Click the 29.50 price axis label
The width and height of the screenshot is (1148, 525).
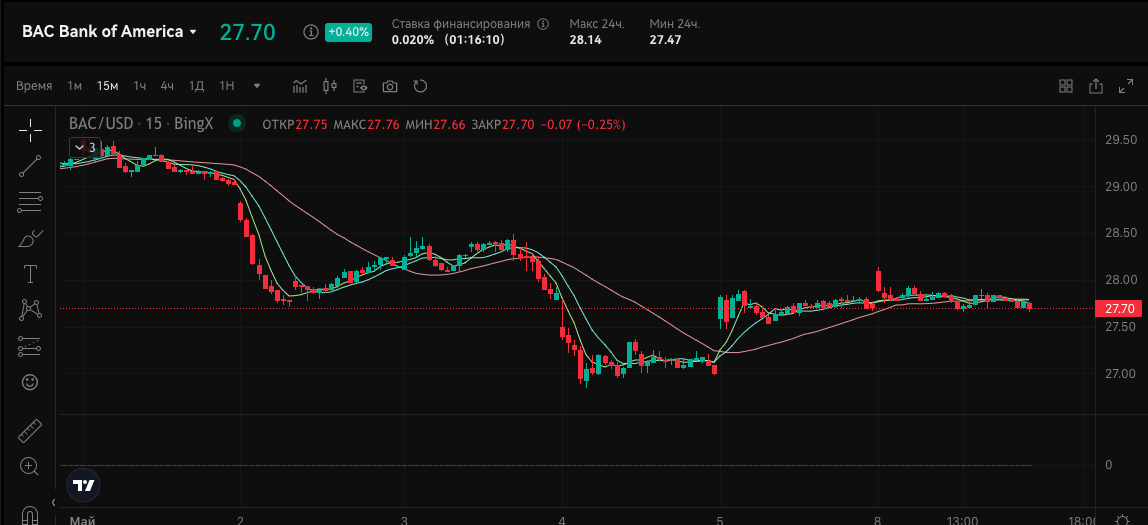pyautogui.click(x=1120, y=140)
